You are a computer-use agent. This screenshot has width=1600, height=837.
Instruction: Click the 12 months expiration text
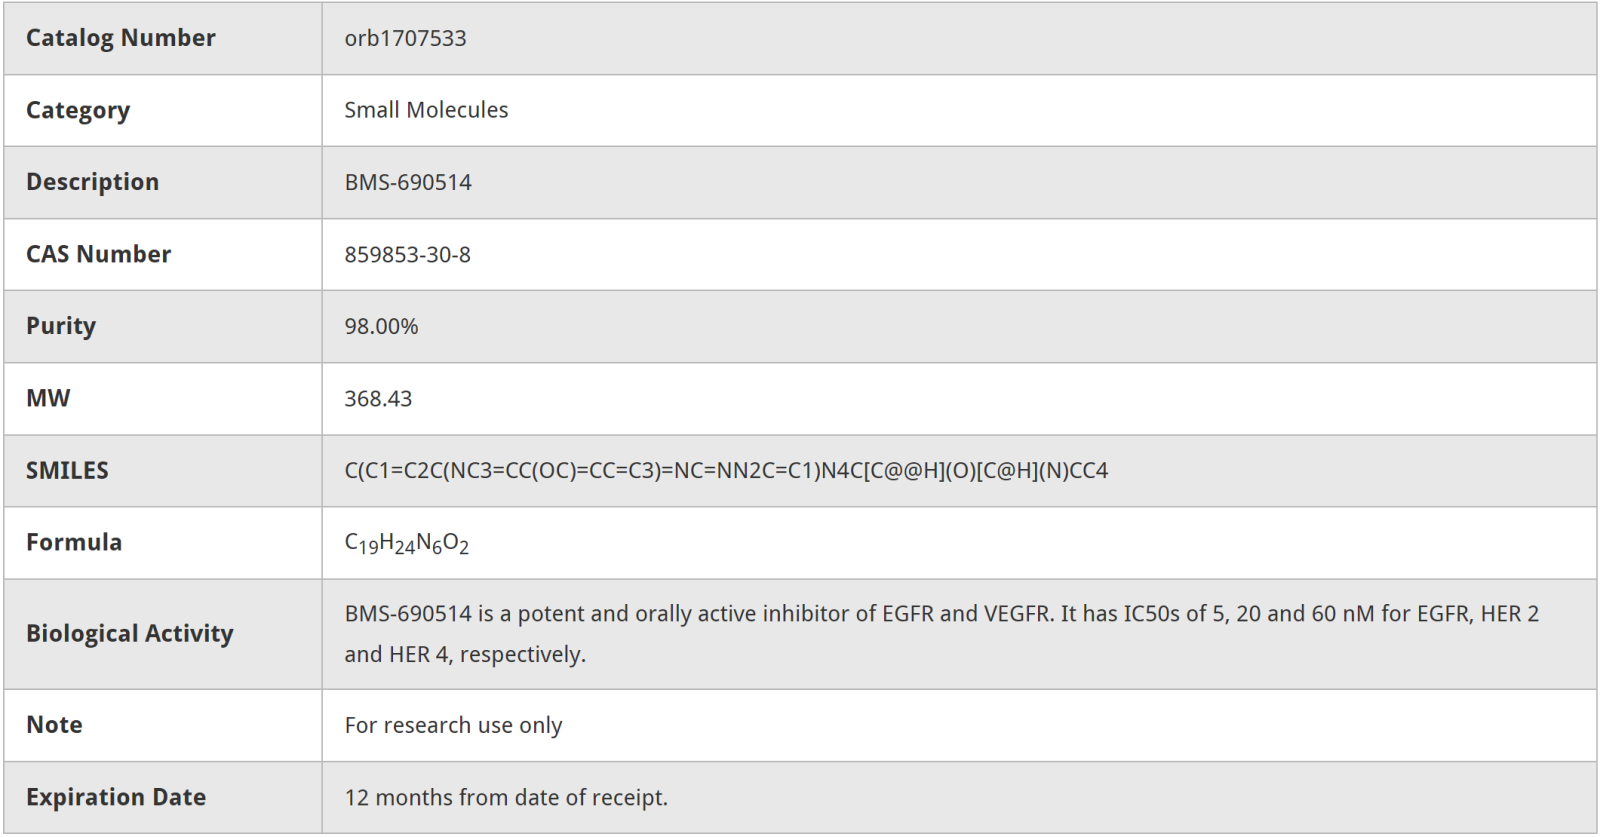coord(506,797)
